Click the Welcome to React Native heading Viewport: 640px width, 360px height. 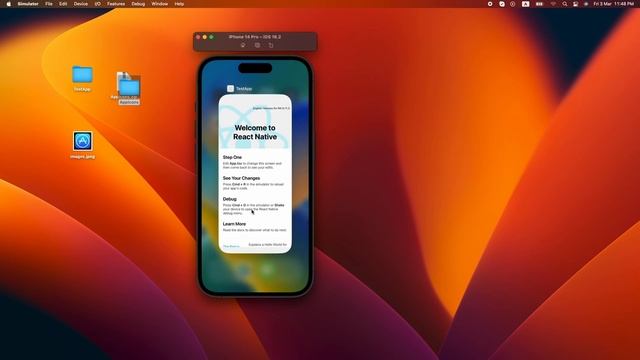255,132
